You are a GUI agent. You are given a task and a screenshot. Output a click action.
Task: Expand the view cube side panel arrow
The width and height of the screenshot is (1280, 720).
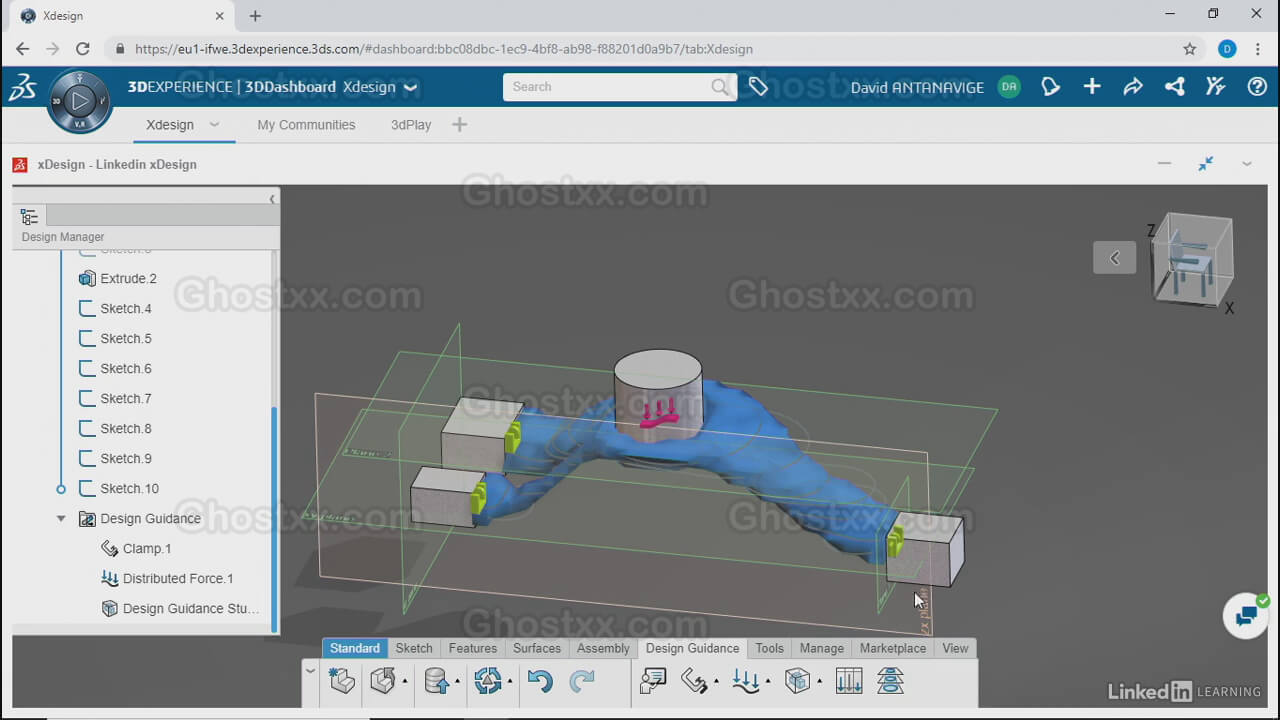click(1114, 258)
